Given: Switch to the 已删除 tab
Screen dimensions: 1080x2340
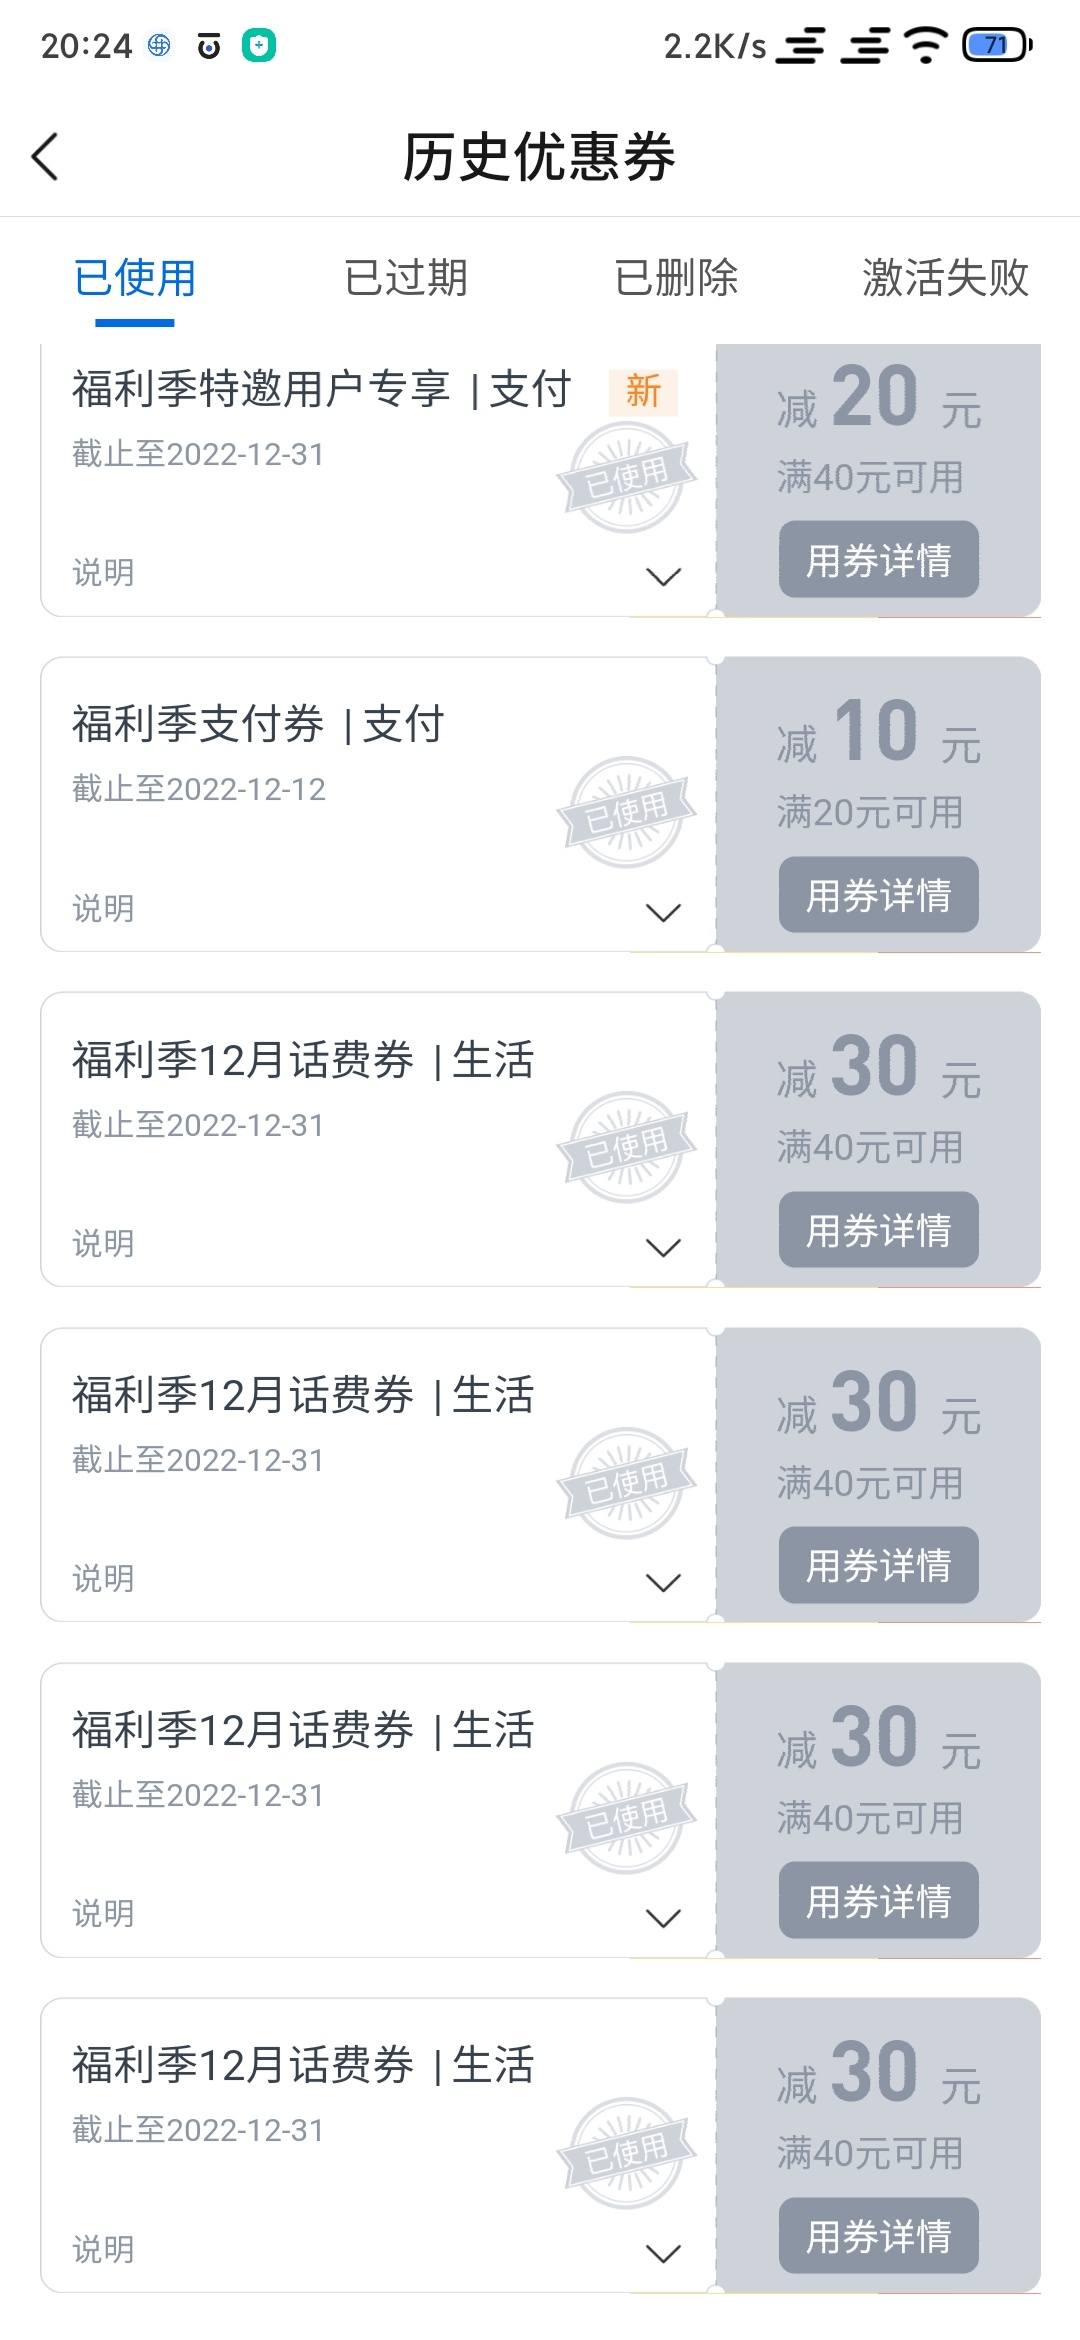Looking at the screenshot, I should tap(676, 278).
